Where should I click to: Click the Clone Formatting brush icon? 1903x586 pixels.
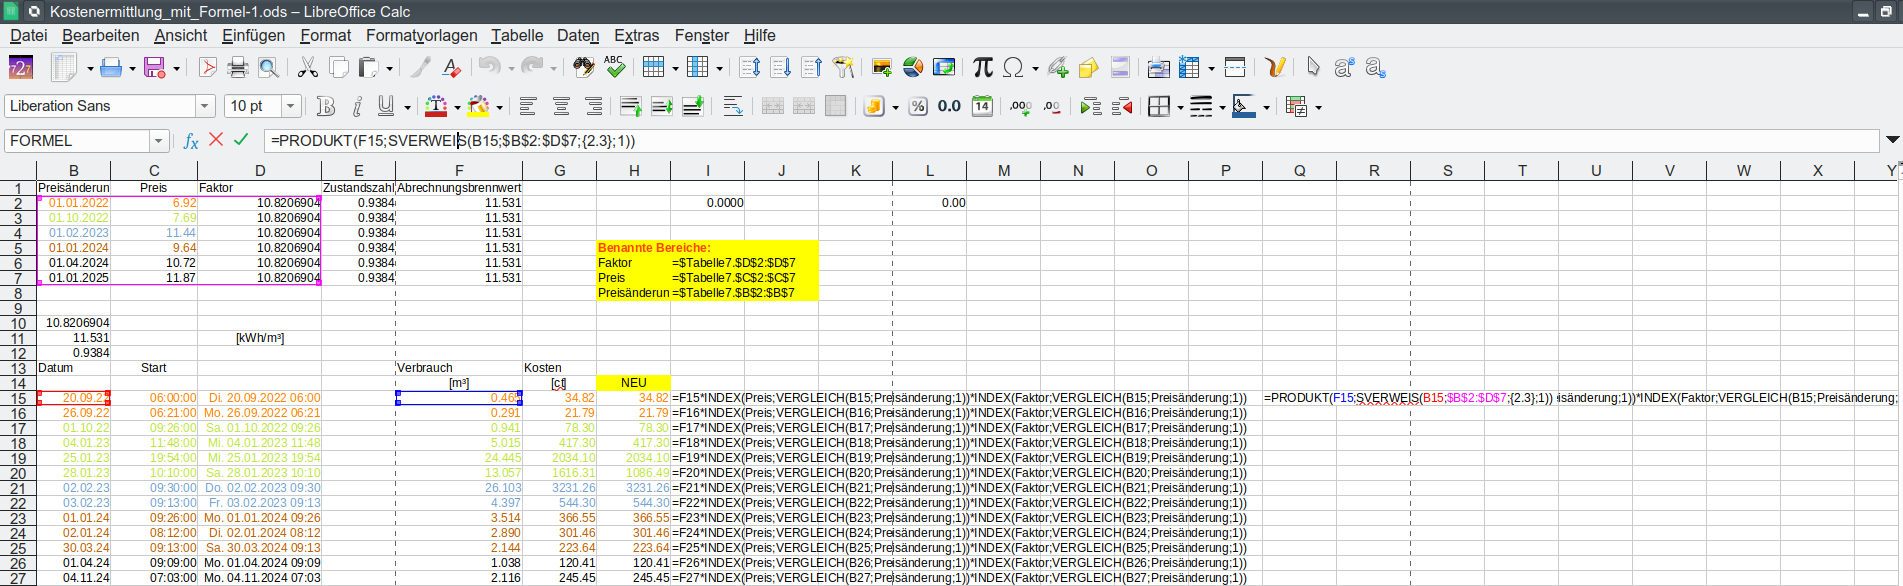421,67
